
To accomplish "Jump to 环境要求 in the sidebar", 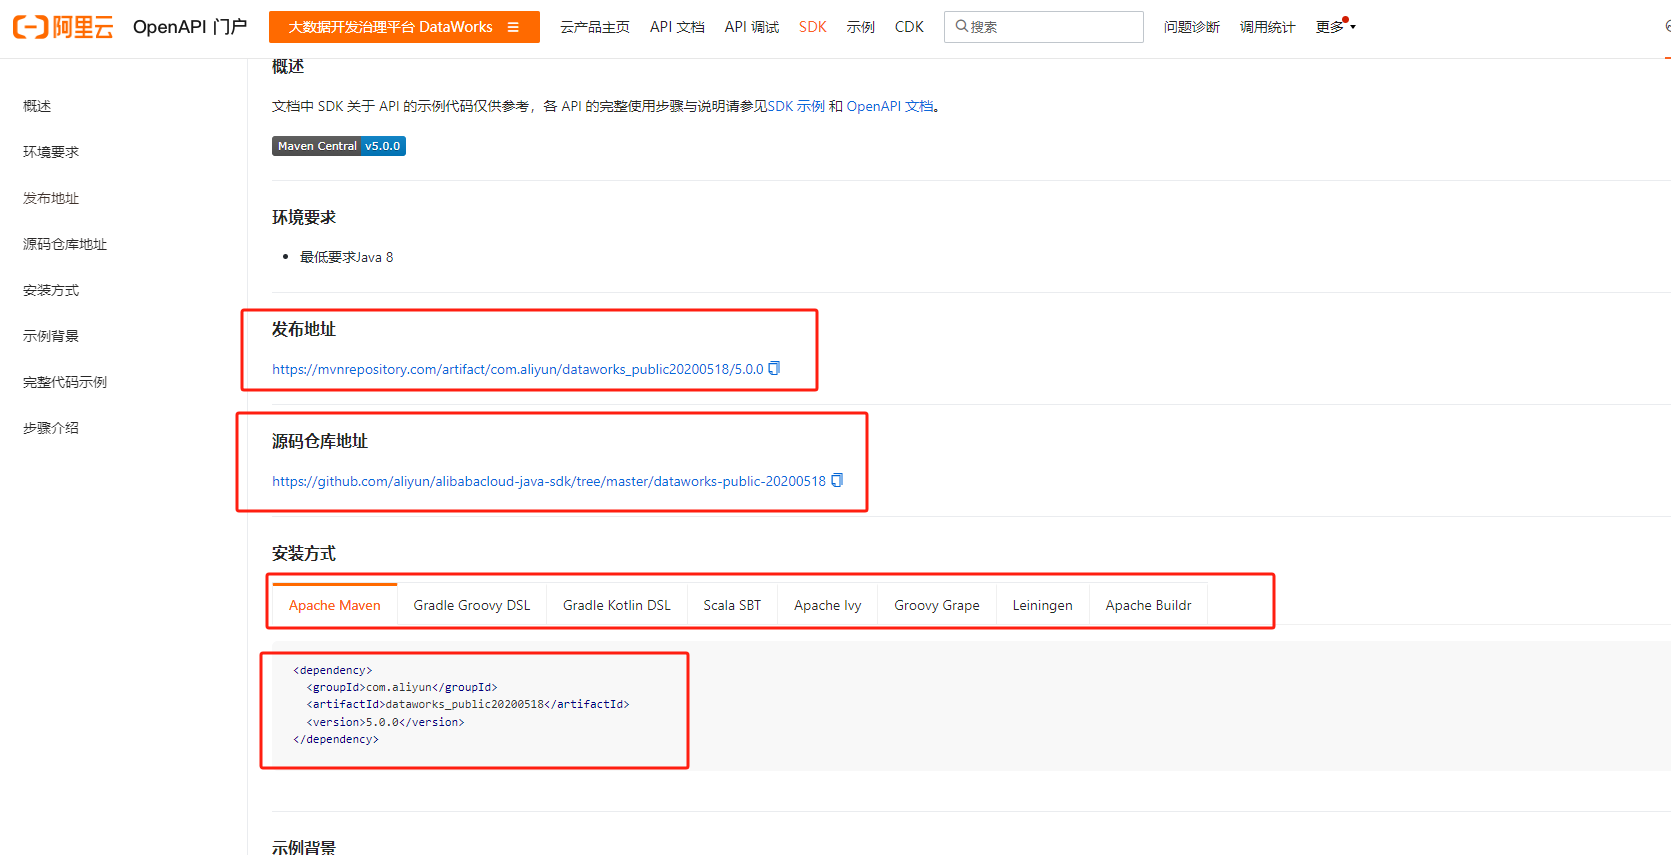I will [x=51, y=152].
